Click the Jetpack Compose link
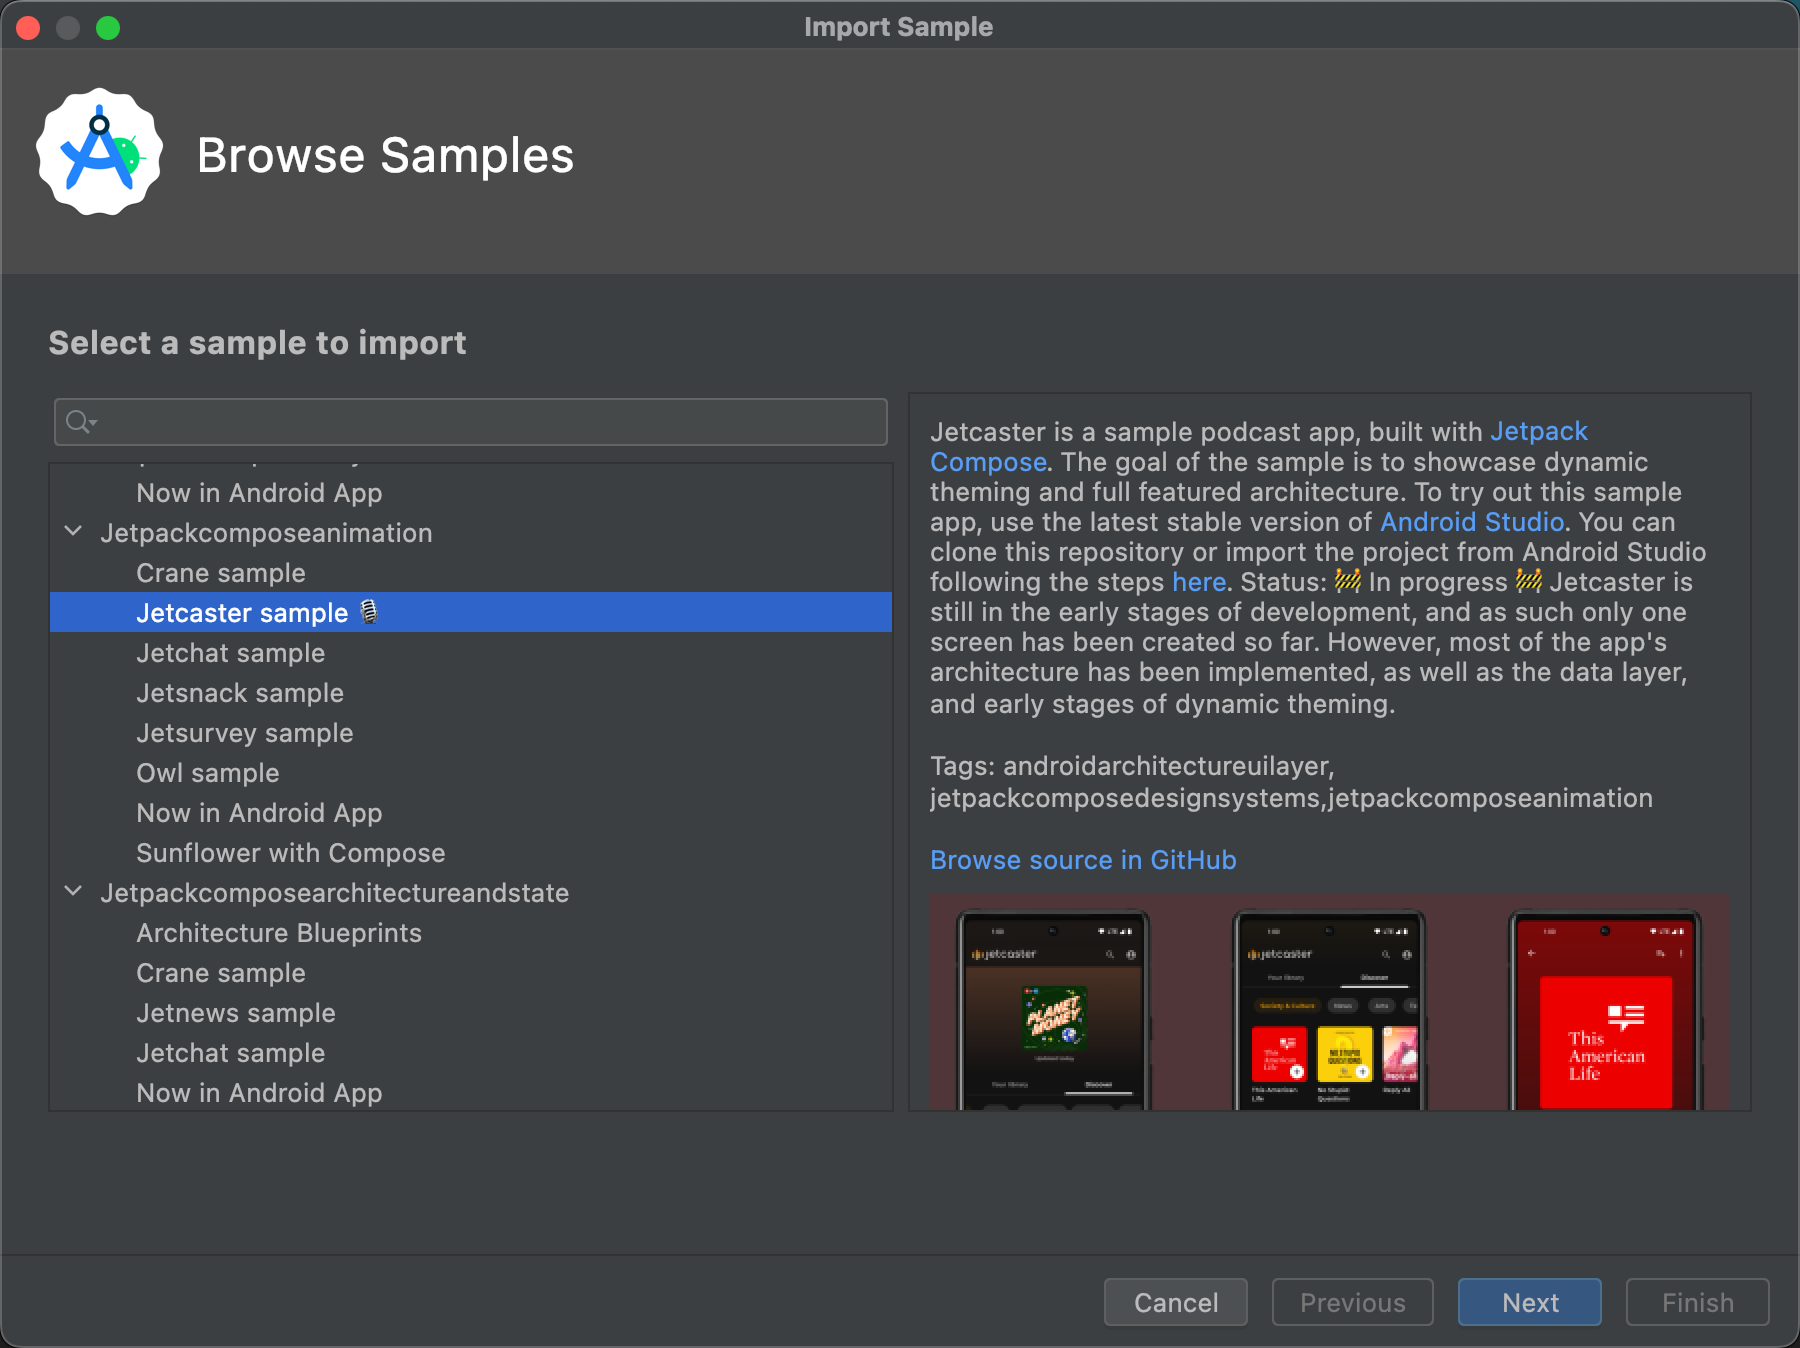 point(1540,431)
